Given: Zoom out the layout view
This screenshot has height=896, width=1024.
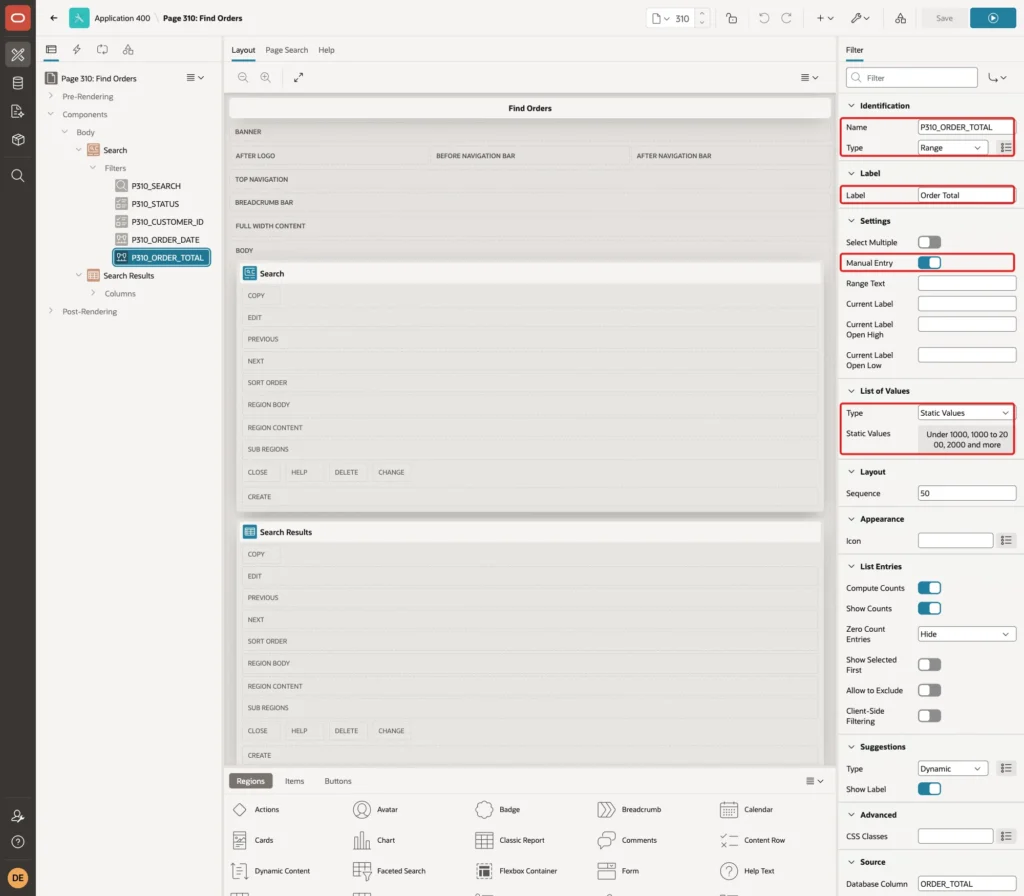Looking at the screenshot, I should [x=243, y=77].
